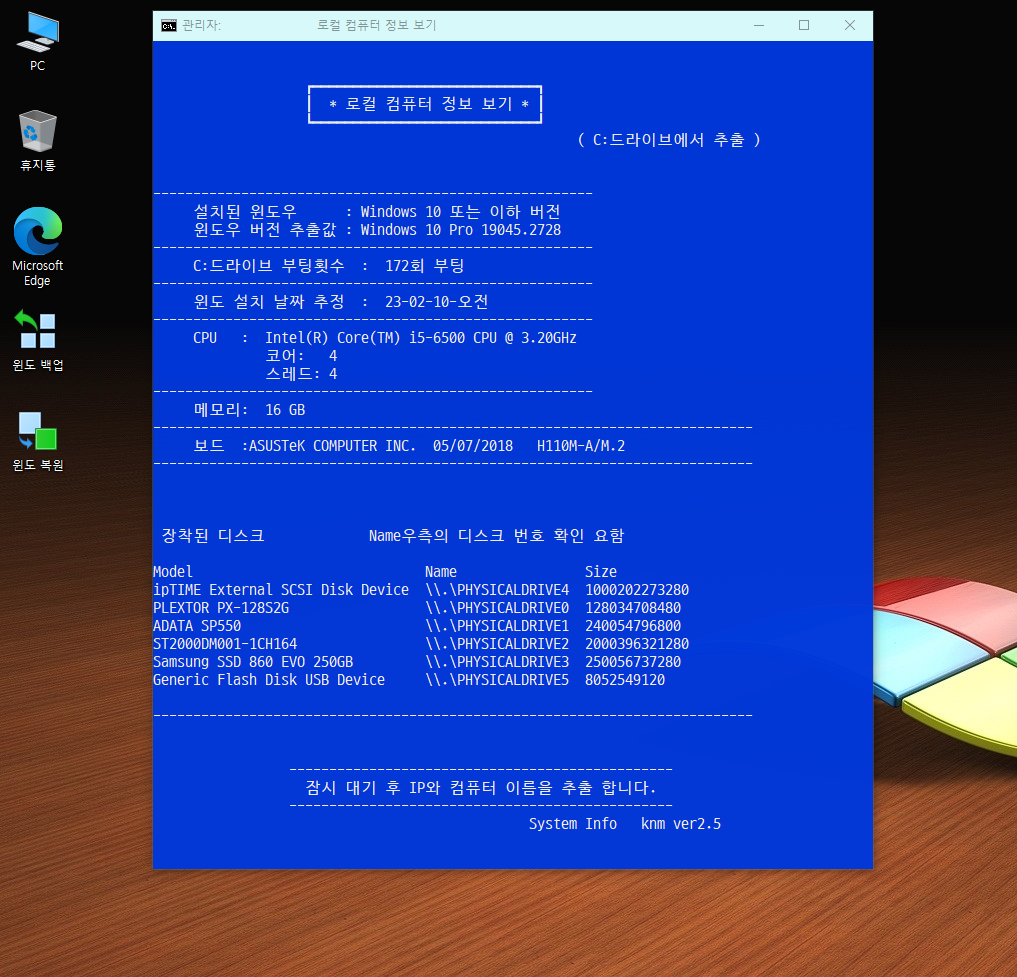Click the 172회 부팅 boot count
Screen dimensions: 1017x977
click(425, 266)
